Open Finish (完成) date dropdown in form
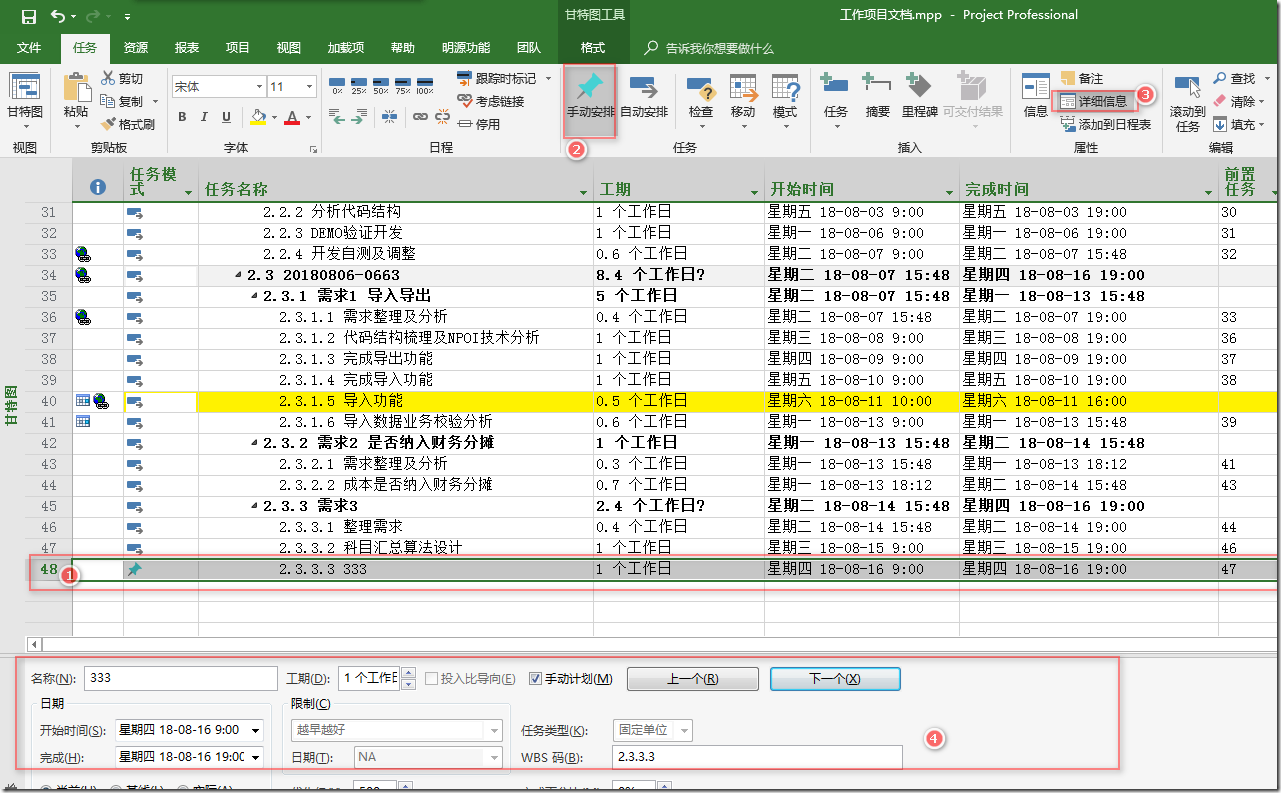 pos(257,757)
